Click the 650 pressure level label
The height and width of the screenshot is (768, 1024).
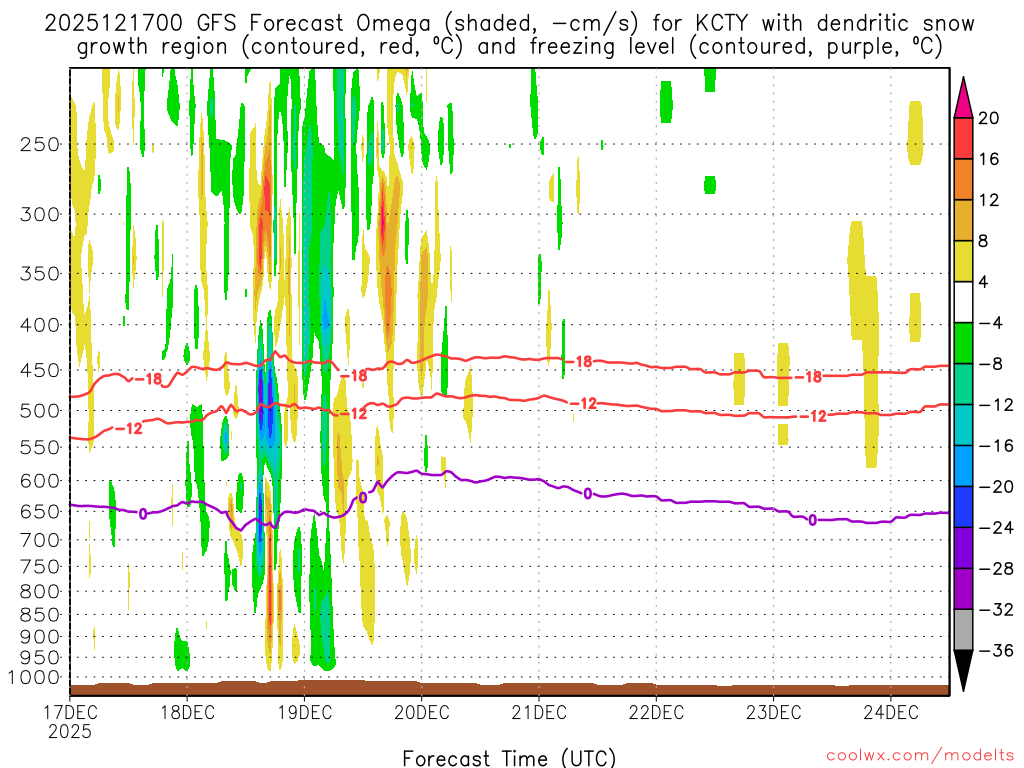[x=40, y=511]
